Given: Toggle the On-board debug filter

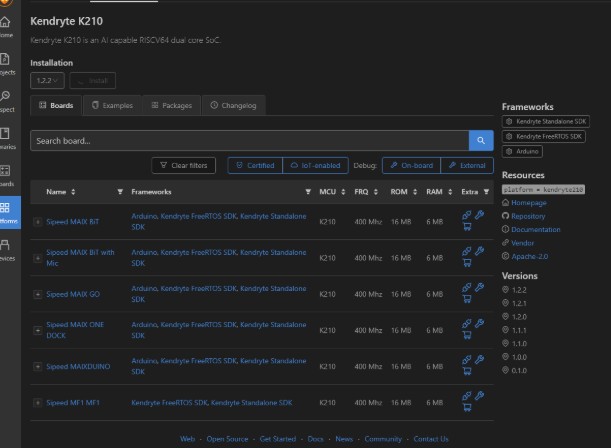Looking at the screenshot, I should pyautogui.click(x=411, y=166).
